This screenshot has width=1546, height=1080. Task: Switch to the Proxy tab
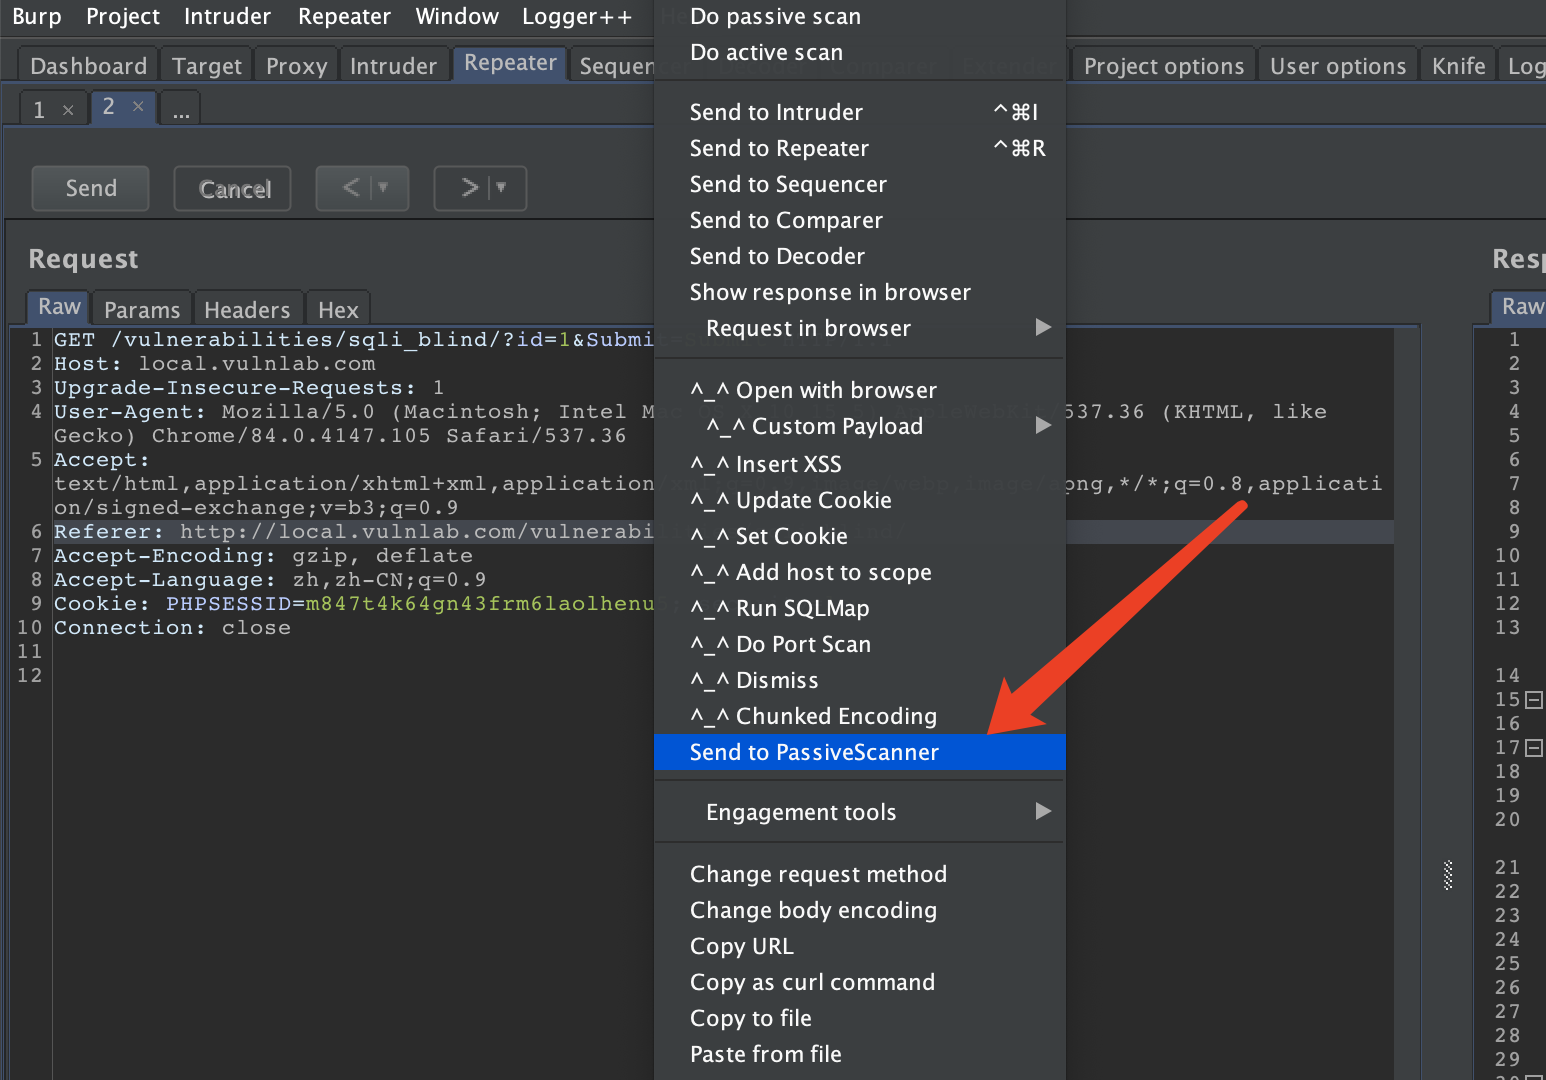(296, 66)
